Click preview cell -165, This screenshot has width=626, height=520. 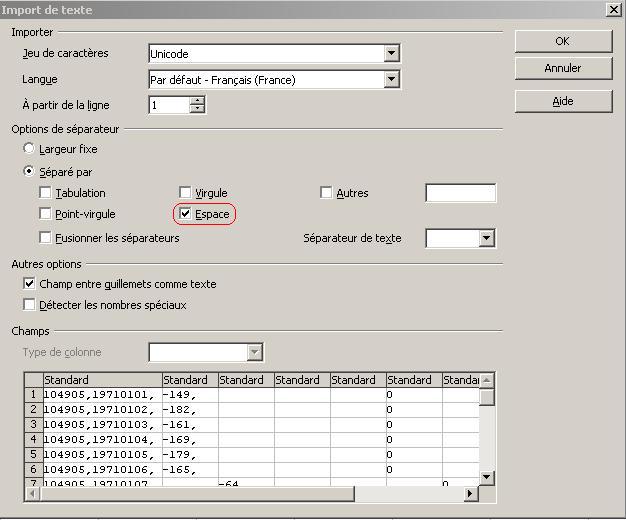(x=190, y=469)
